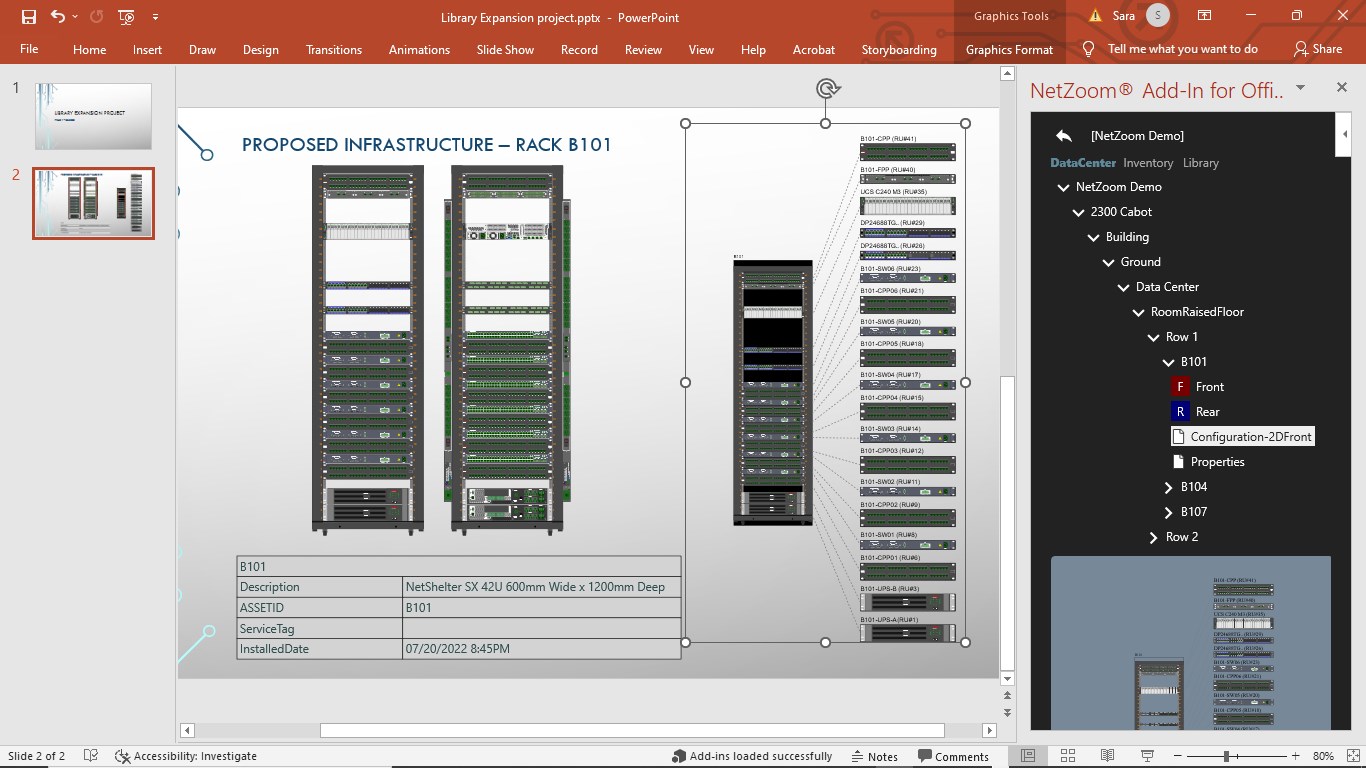Start slideshow from beginning via toolbar icon
The height and width of the screenshot is (768, 1366).
[126, 17]
